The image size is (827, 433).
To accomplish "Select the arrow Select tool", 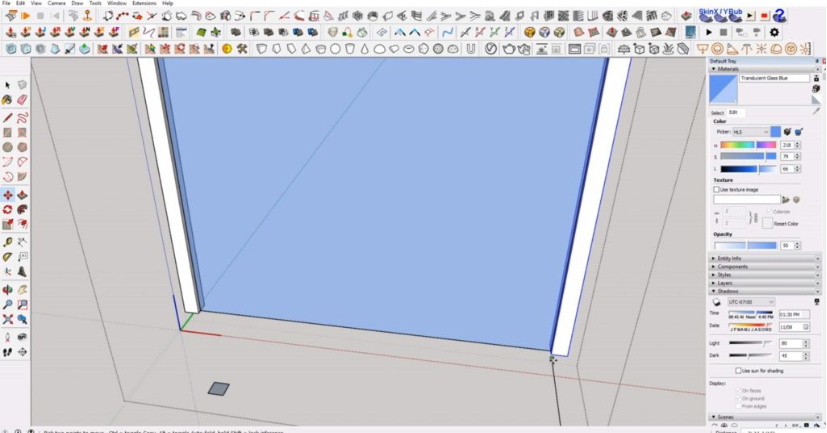I will (7, 85).
